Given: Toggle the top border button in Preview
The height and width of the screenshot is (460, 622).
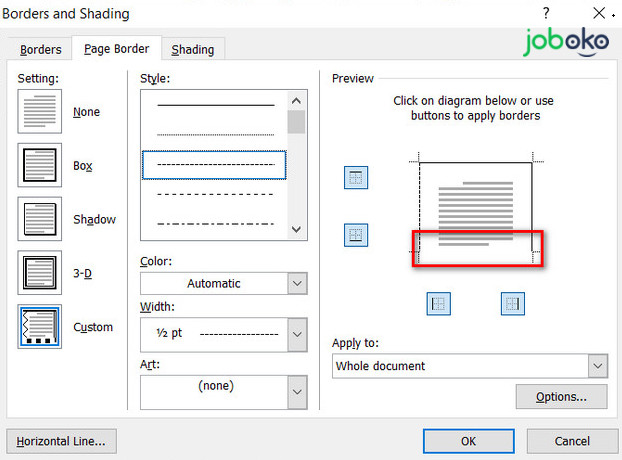Looking at the screenshot, I should click(355, 178).
